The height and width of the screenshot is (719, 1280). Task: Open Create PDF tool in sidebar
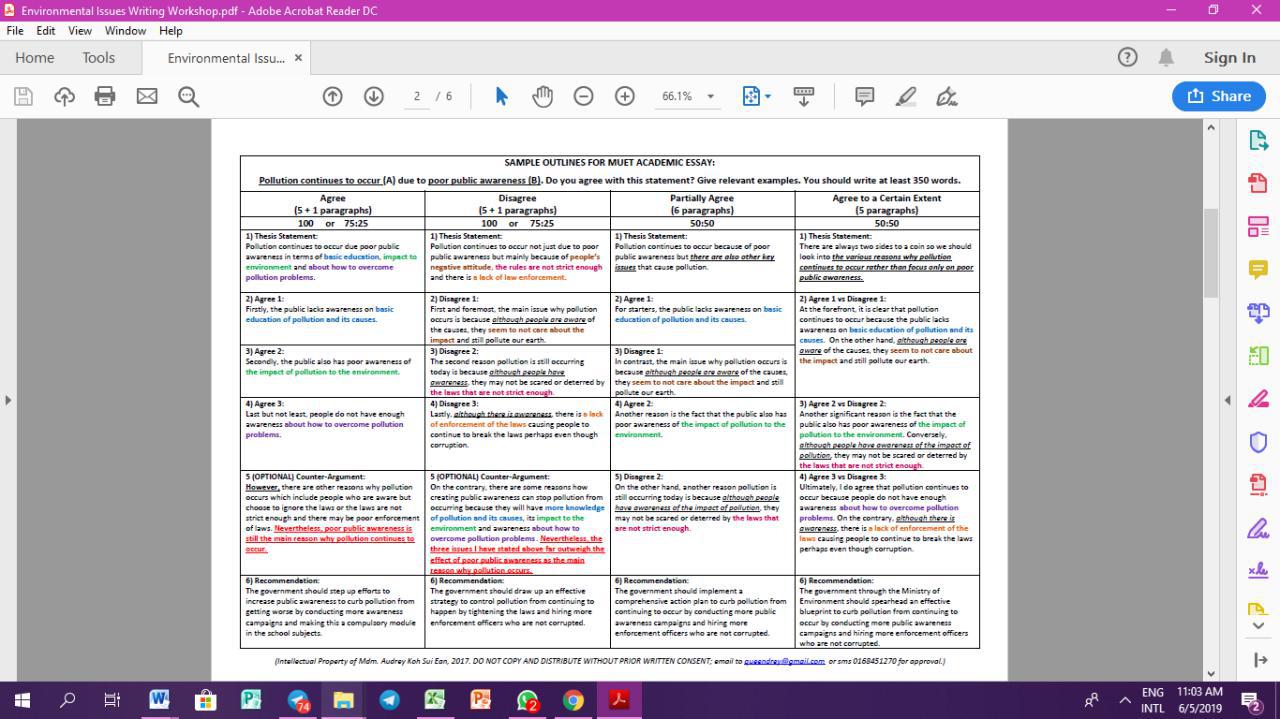[x=1258, y=183]
